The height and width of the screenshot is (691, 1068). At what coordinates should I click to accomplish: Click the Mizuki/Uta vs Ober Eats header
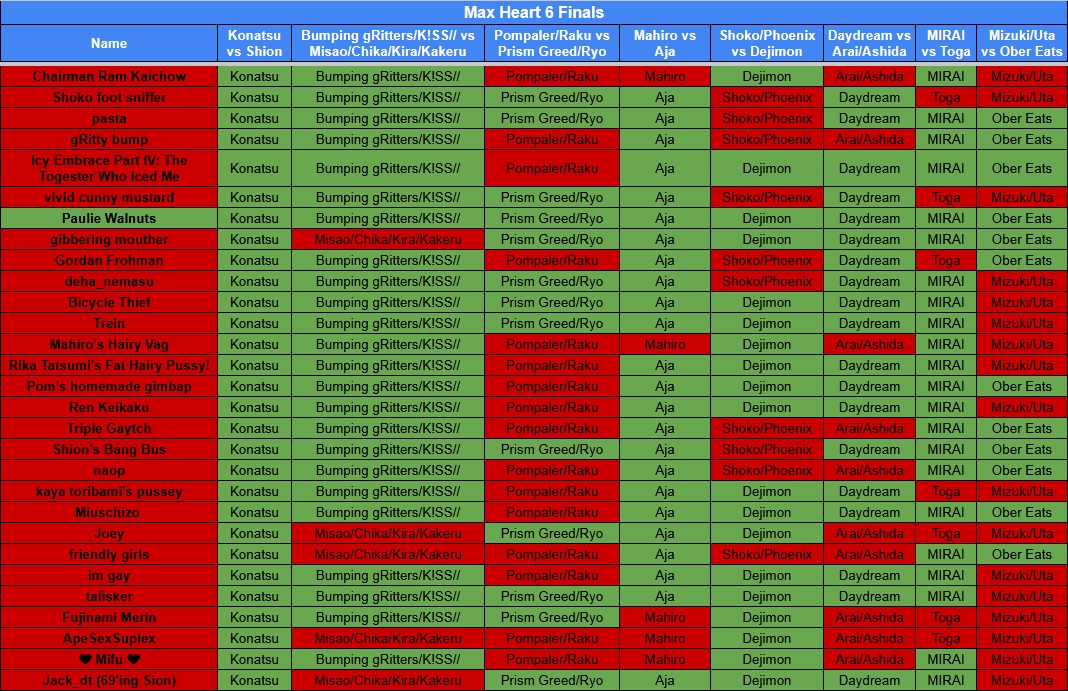[1022, 43]
